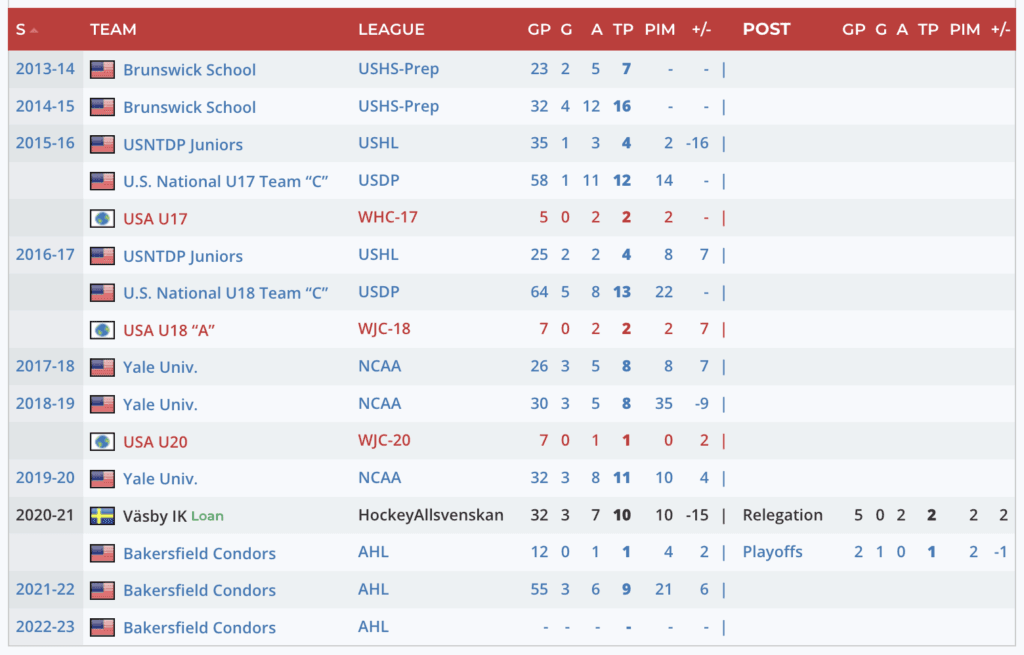Click the Playoffs link for Bakersfield Condors
The height and width of the screenshot is (655, 1024).
[x=772, y=552]
